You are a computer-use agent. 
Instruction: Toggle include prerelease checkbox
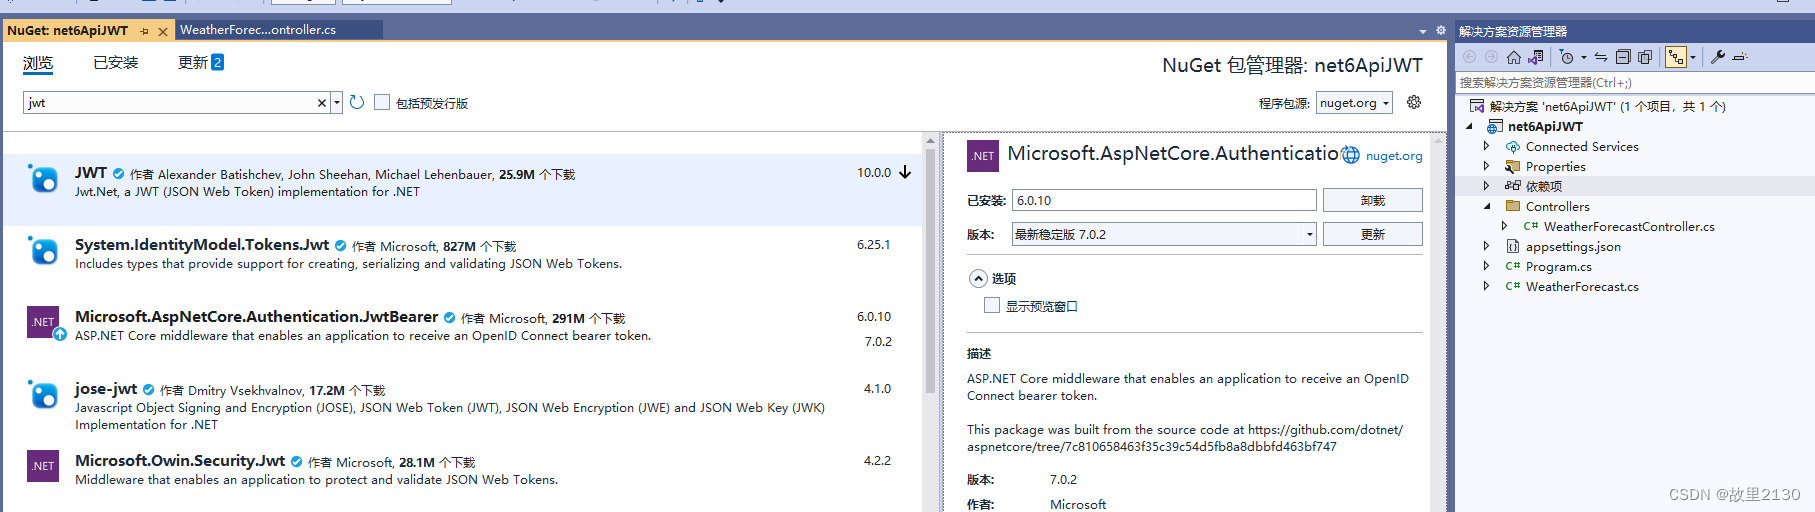382,102
